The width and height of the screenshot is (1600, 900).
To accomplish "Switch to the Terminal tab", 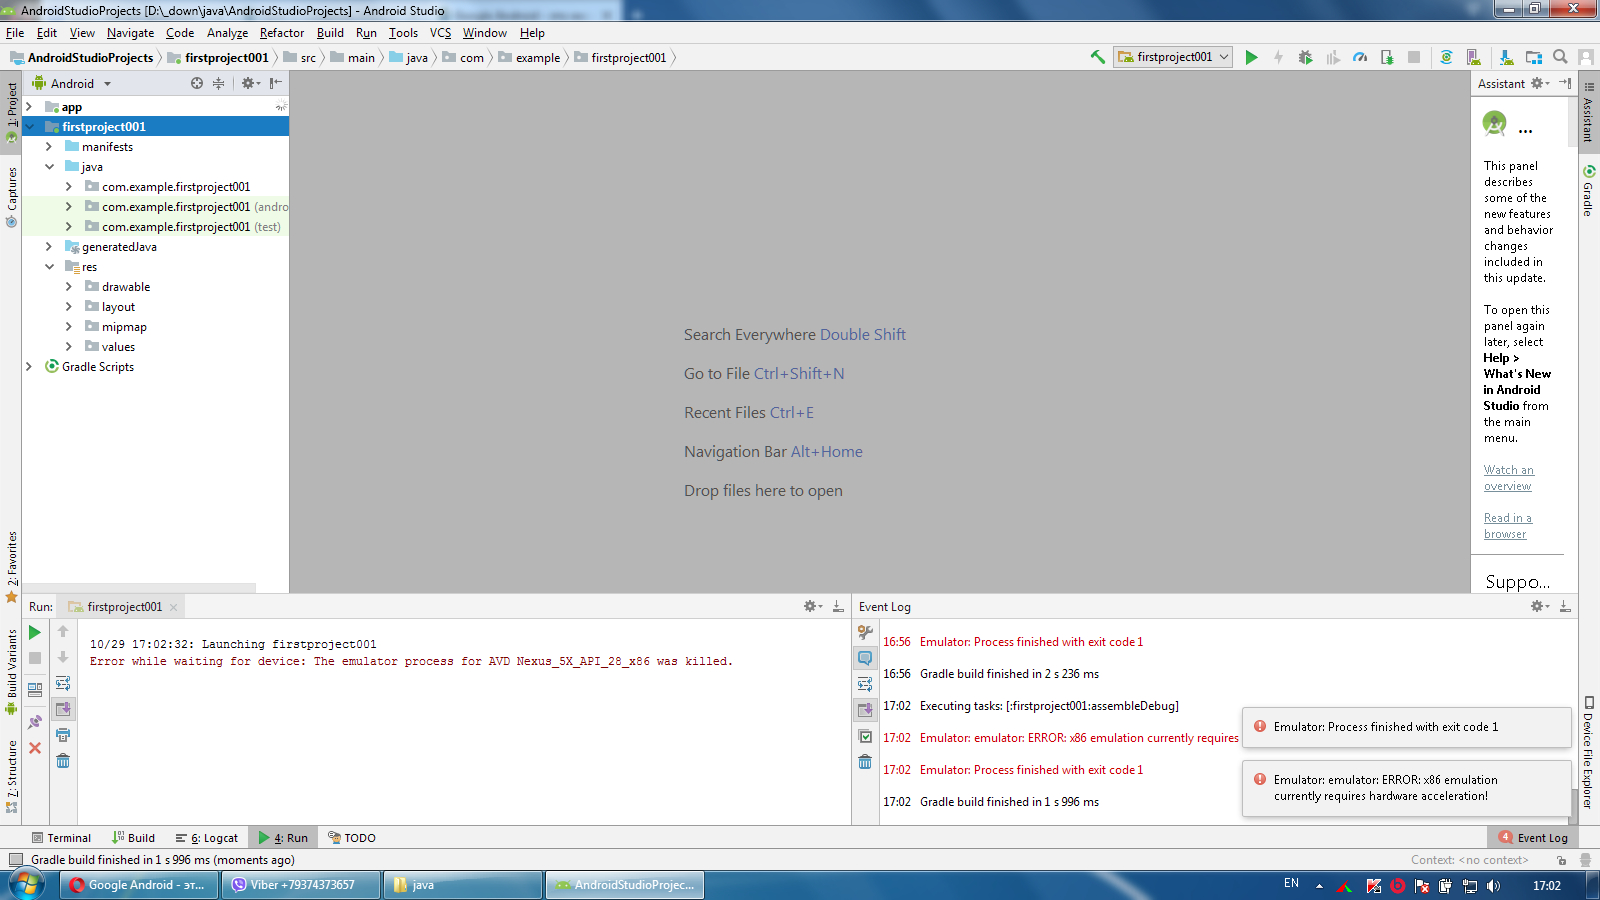I will (61, 838).
